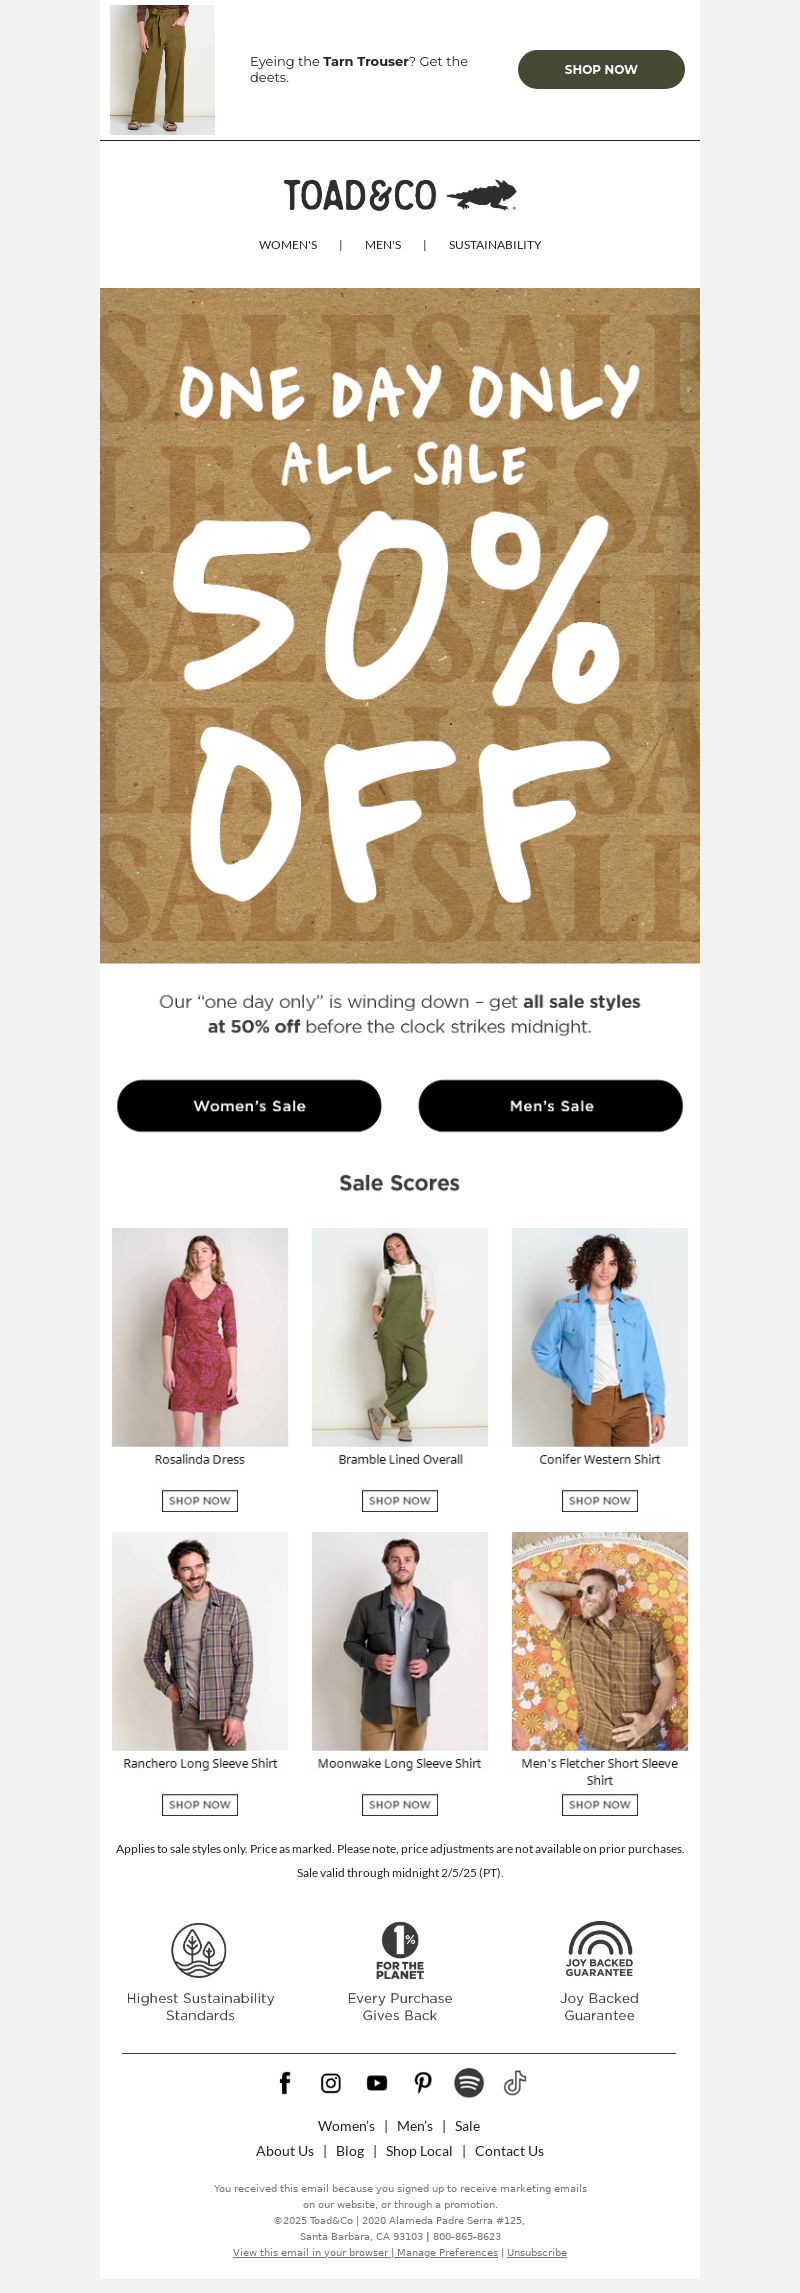
Task: Open the Facebook social icon
Action: coord(285,2083)
